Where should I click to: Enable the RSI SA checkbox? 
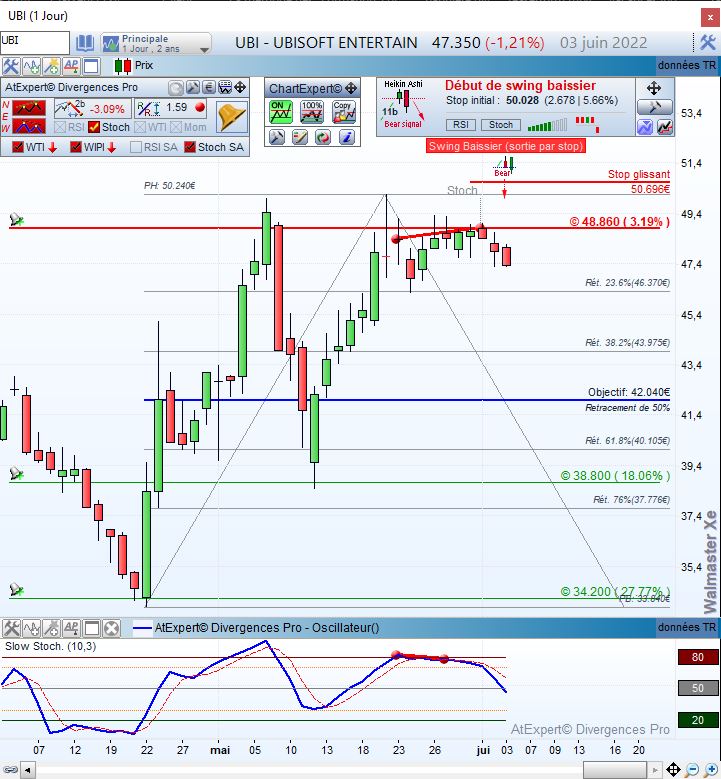(x=136, y=147)
